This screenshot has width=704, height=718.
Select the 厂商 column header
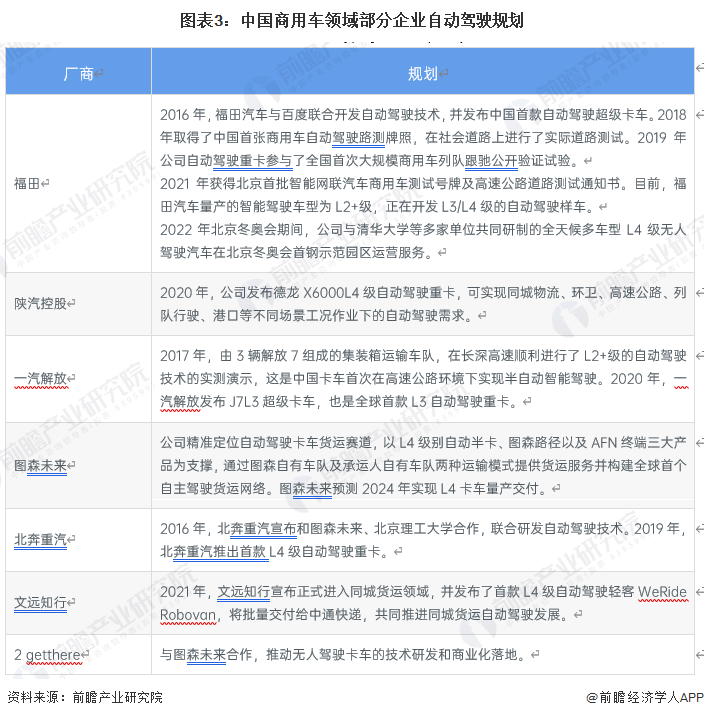[78, 71]
